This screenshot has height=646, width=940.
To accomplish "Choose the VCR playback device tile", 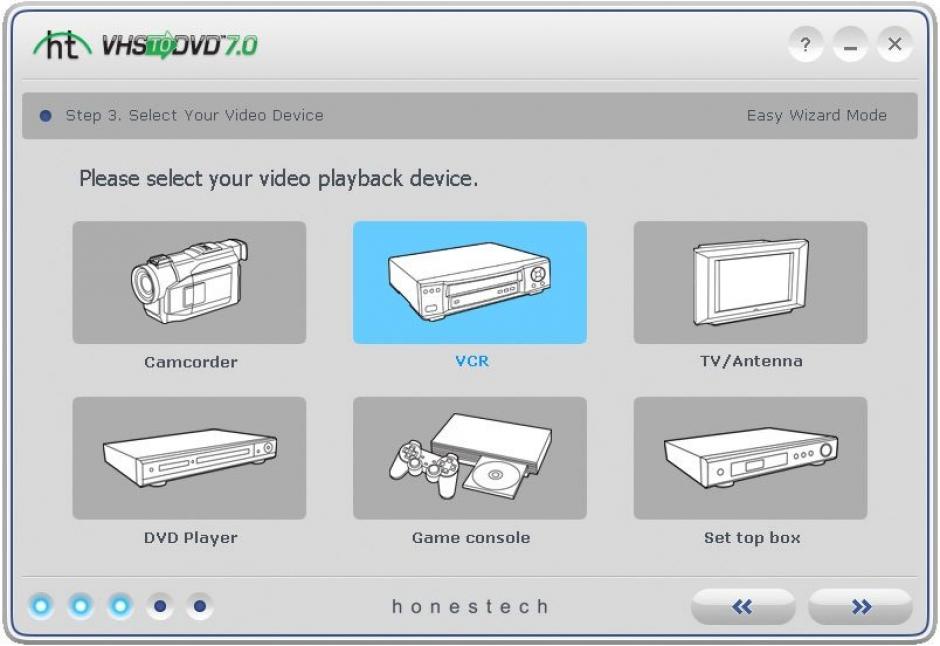I will (x=470, y=282).
